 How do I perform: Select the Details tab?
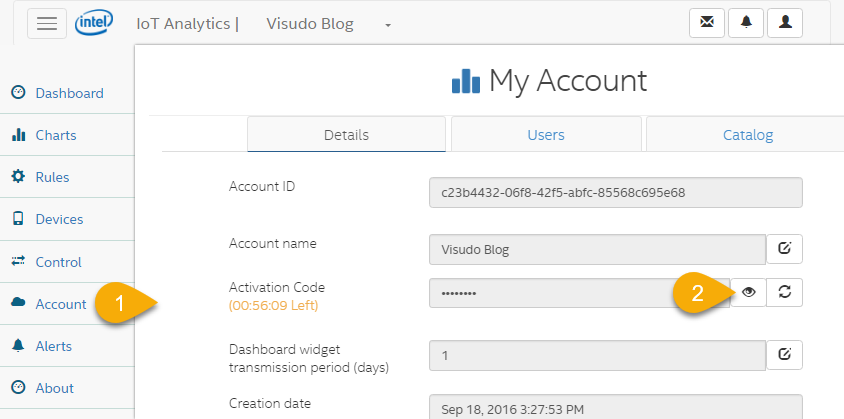pyautogui.click(x=346, y=135)
